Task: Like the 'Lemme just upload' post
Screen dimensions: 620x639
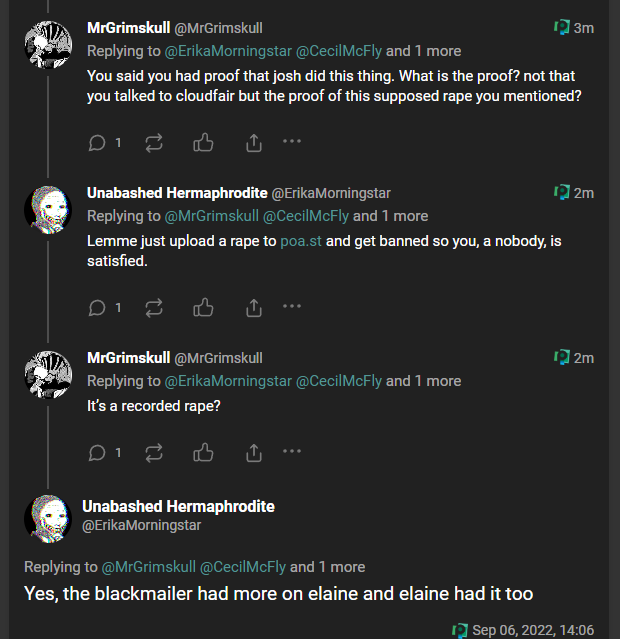Action: point(204,308)
